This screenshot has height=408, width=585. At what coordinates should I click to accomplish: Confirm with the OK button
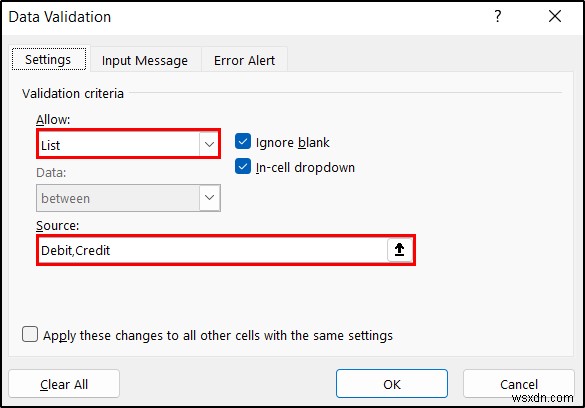tap(392, 384)
